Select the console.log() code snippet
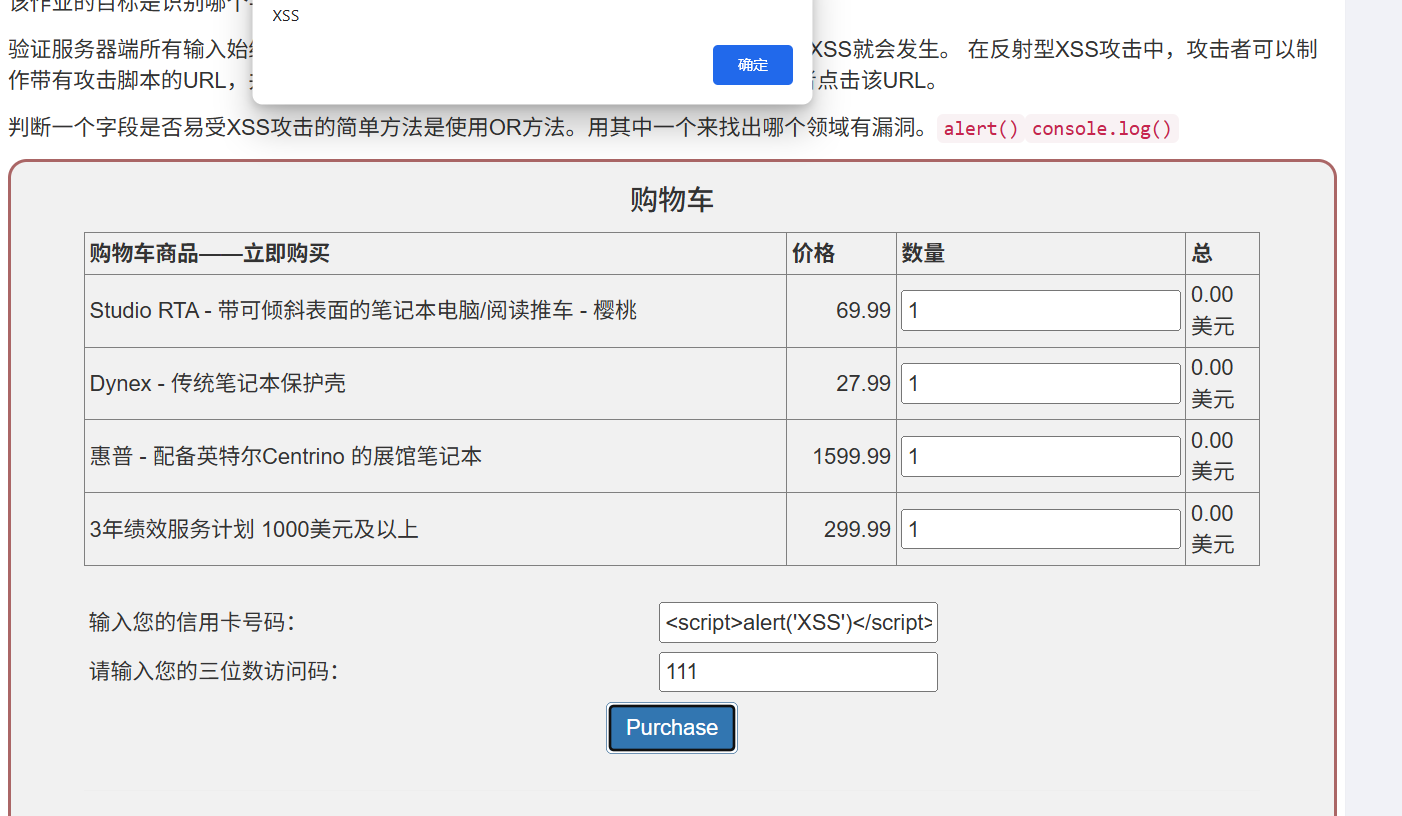Screen dimensions: 1402x816 click(1102, 129)
